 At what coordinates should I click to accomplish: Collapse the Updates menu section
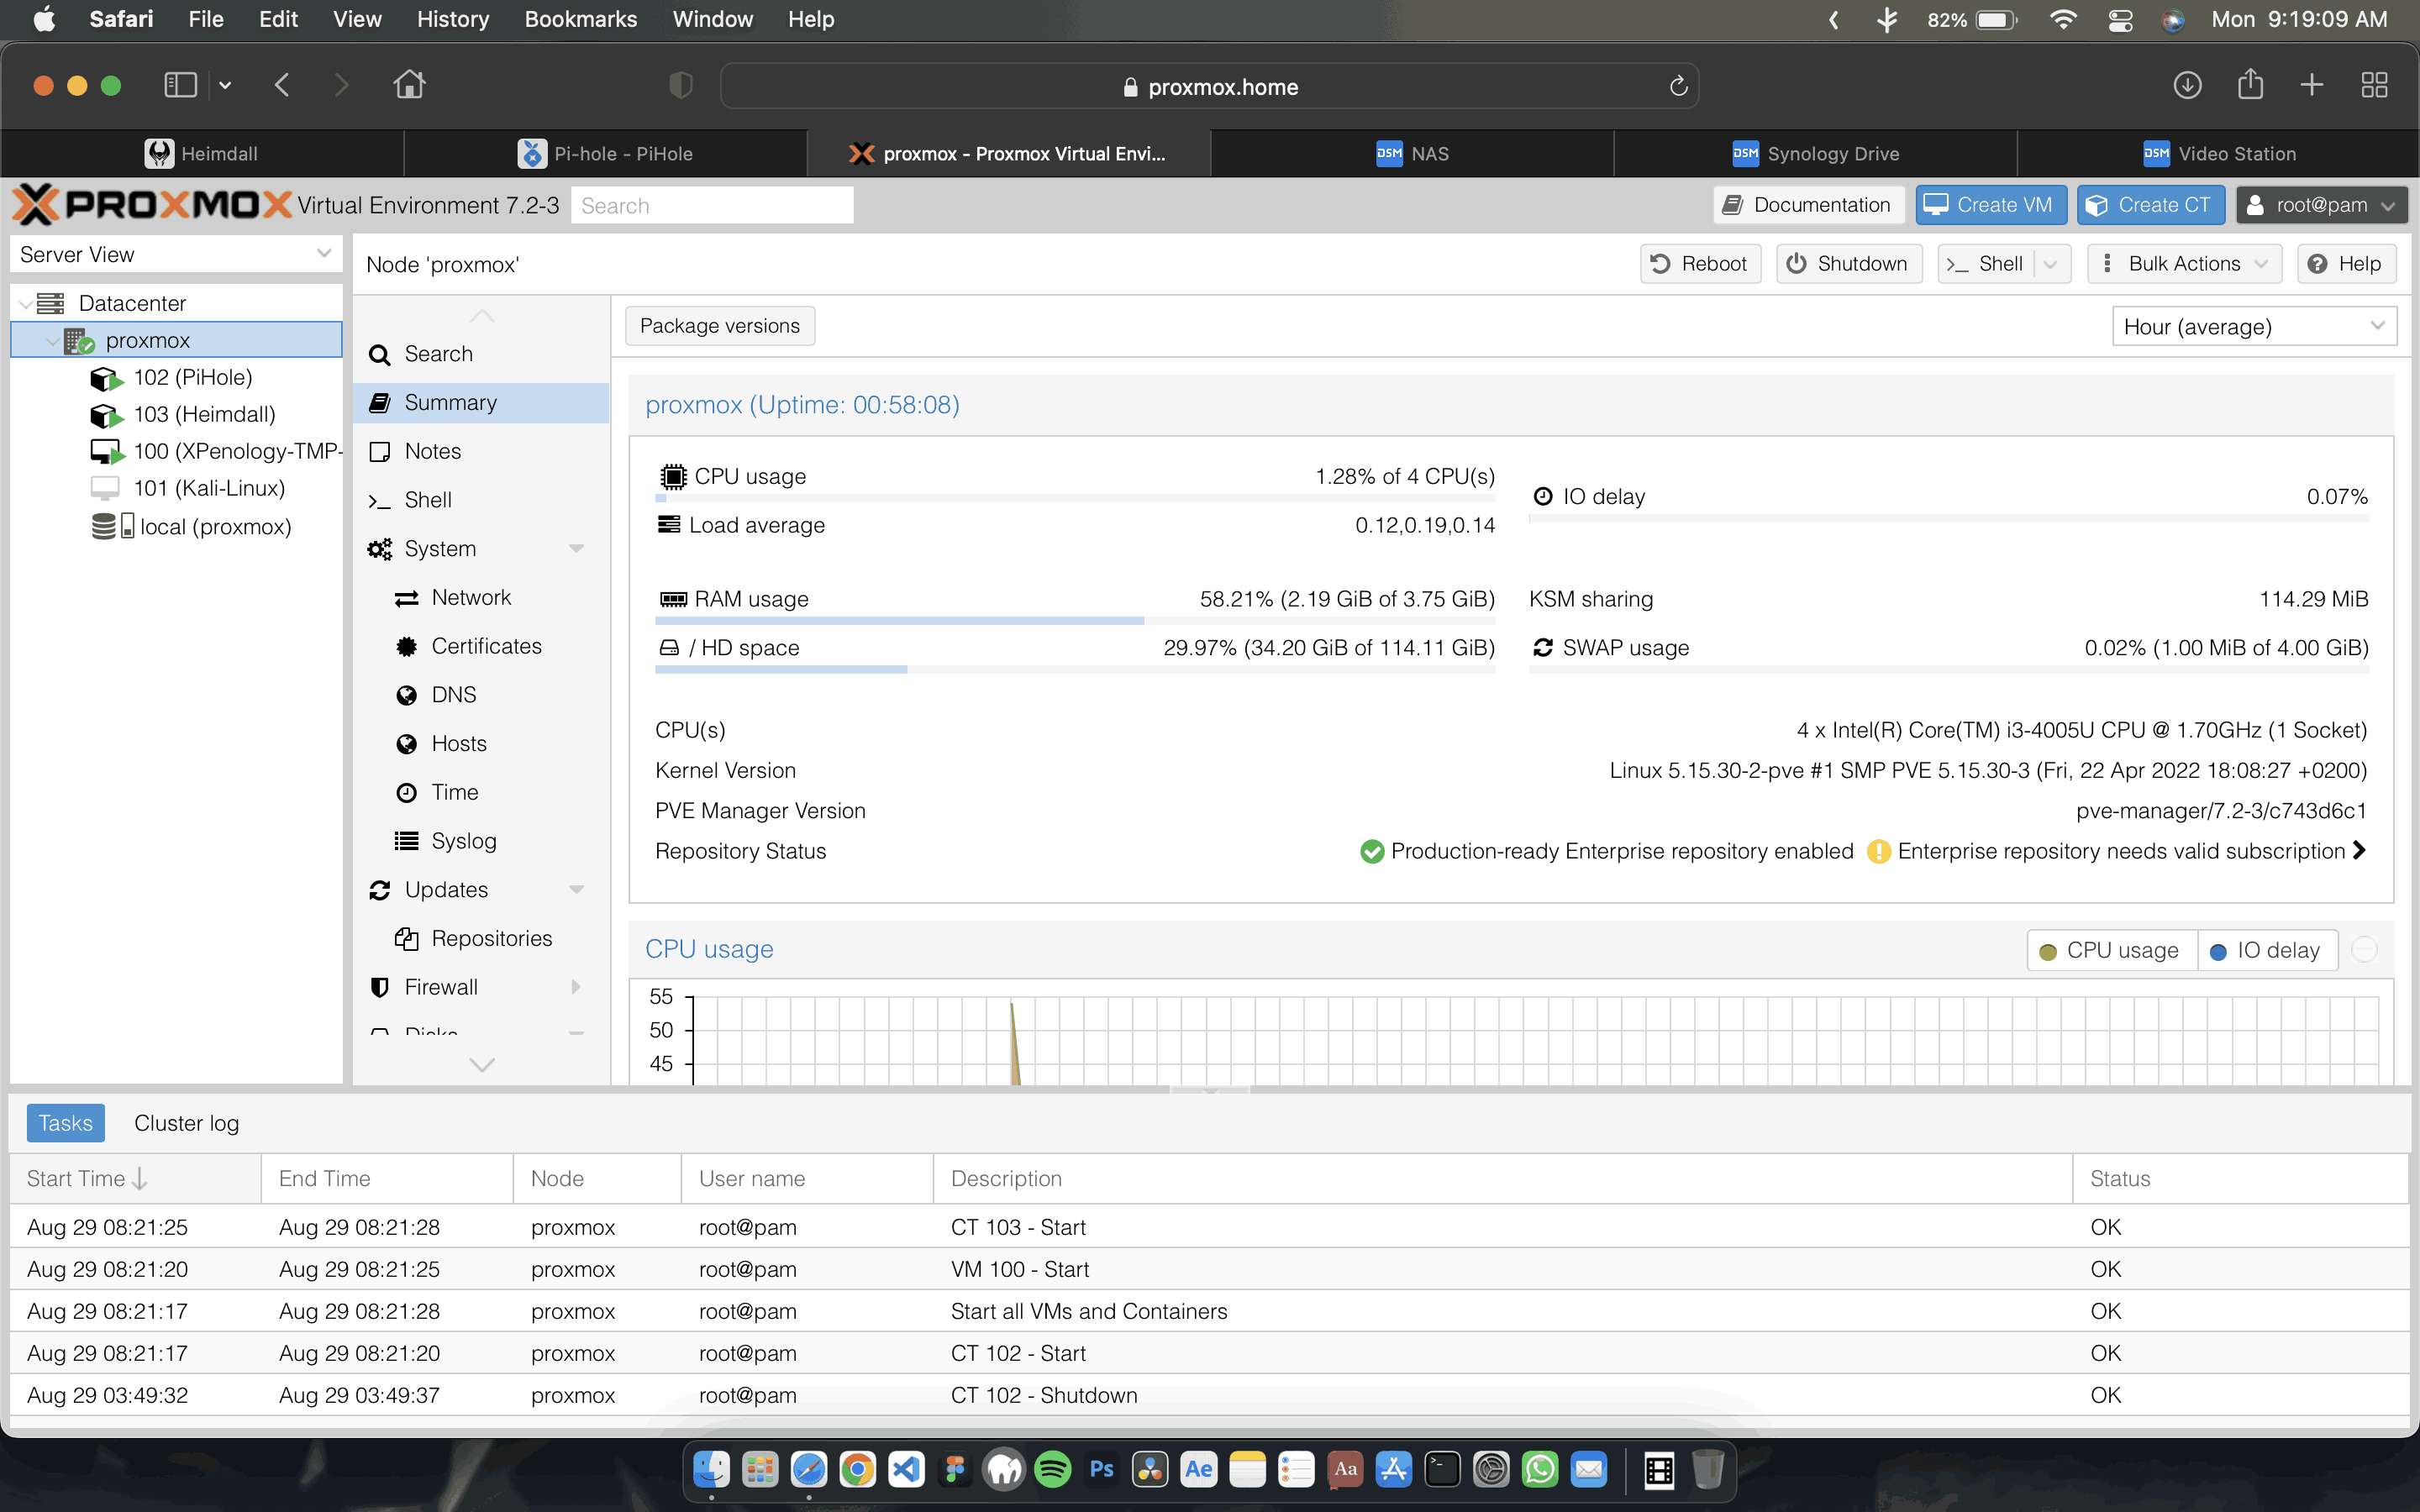576,890
